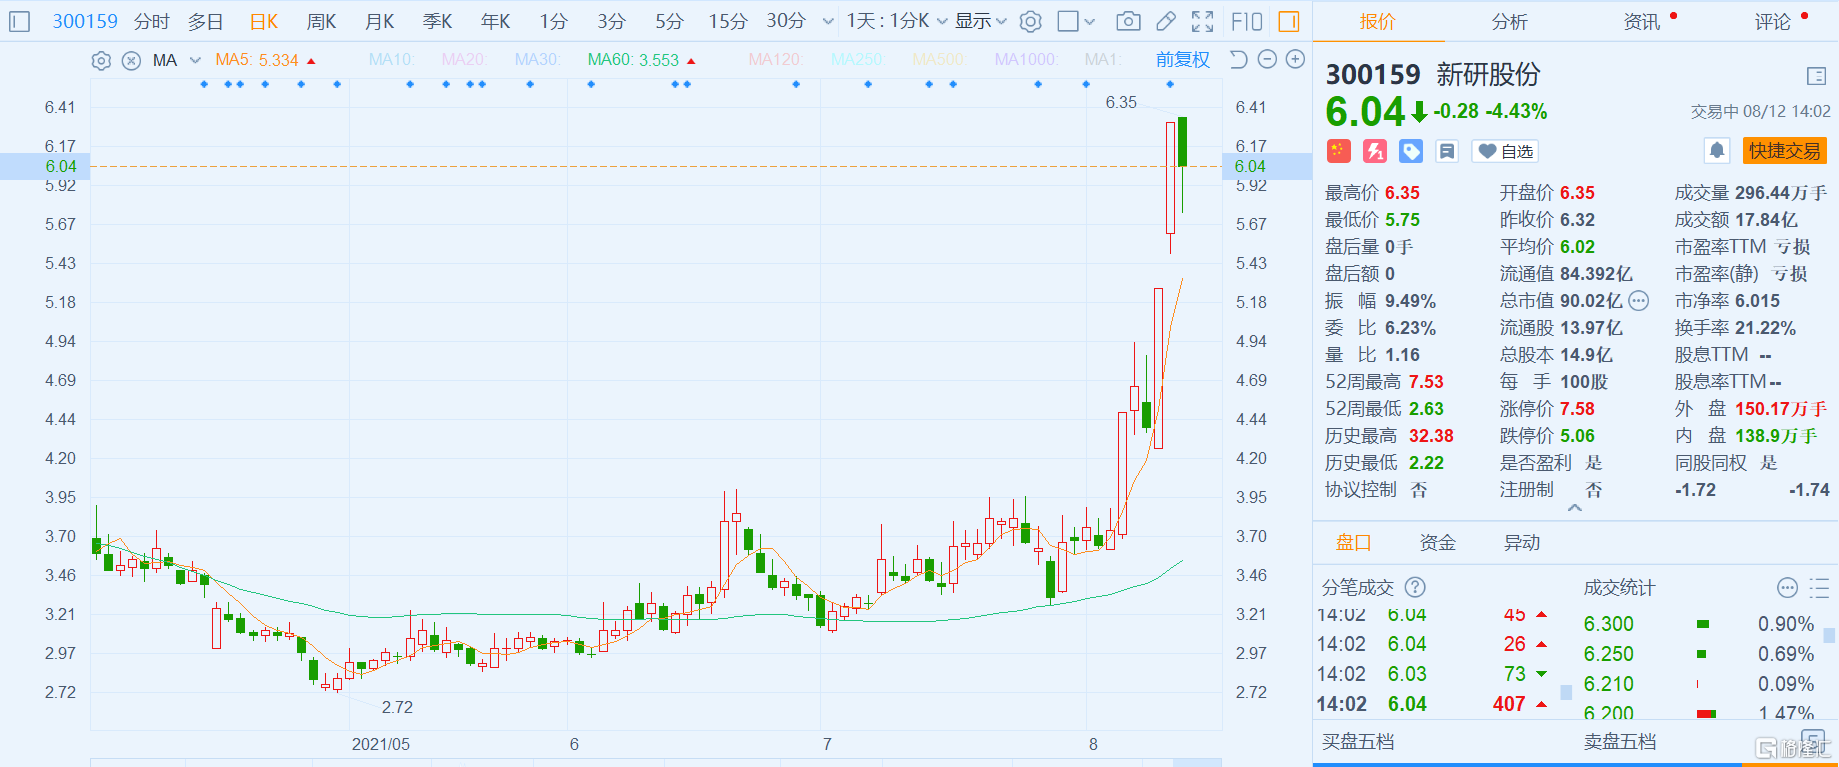Toggle MA250 line visibility
1839x767 pixels.
point(858,60)
